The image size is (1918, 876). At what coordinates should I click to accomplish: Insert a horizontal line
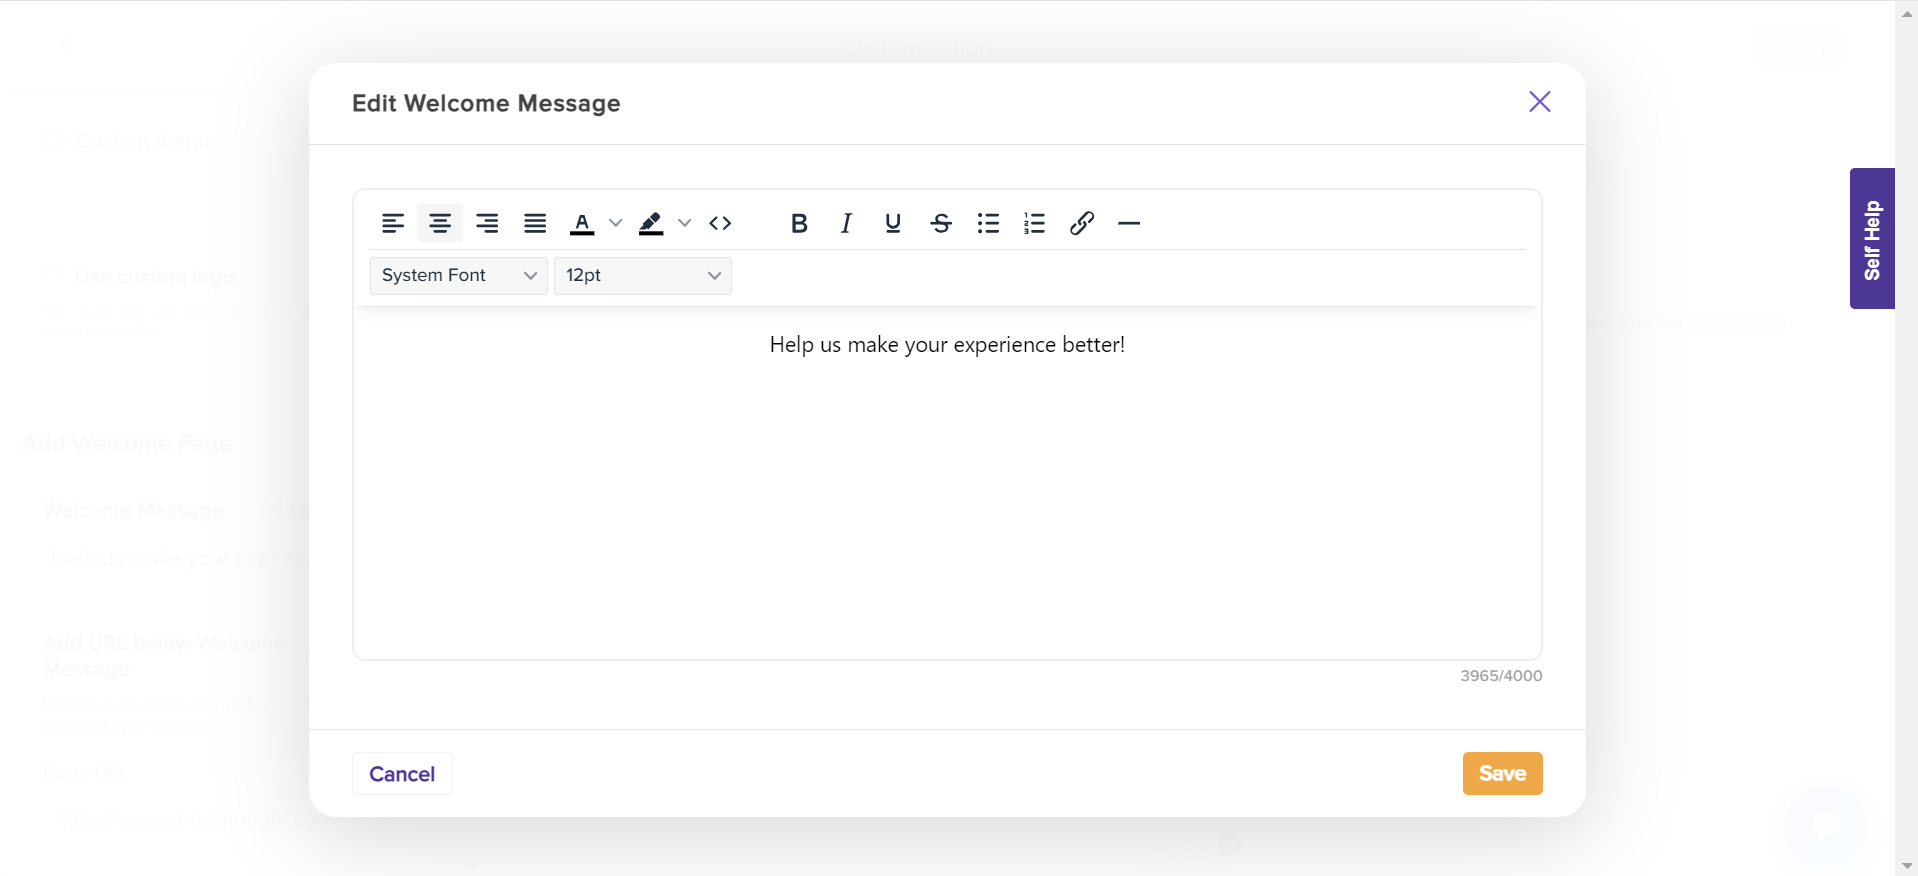(1129, 223)
